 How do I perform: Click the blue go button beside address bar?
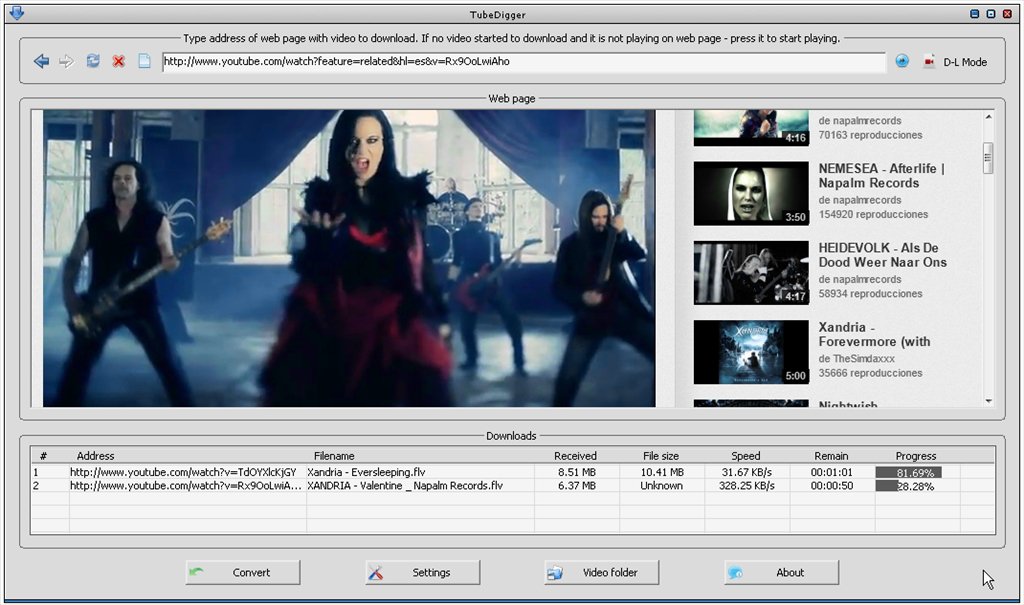tap(902, 61)
